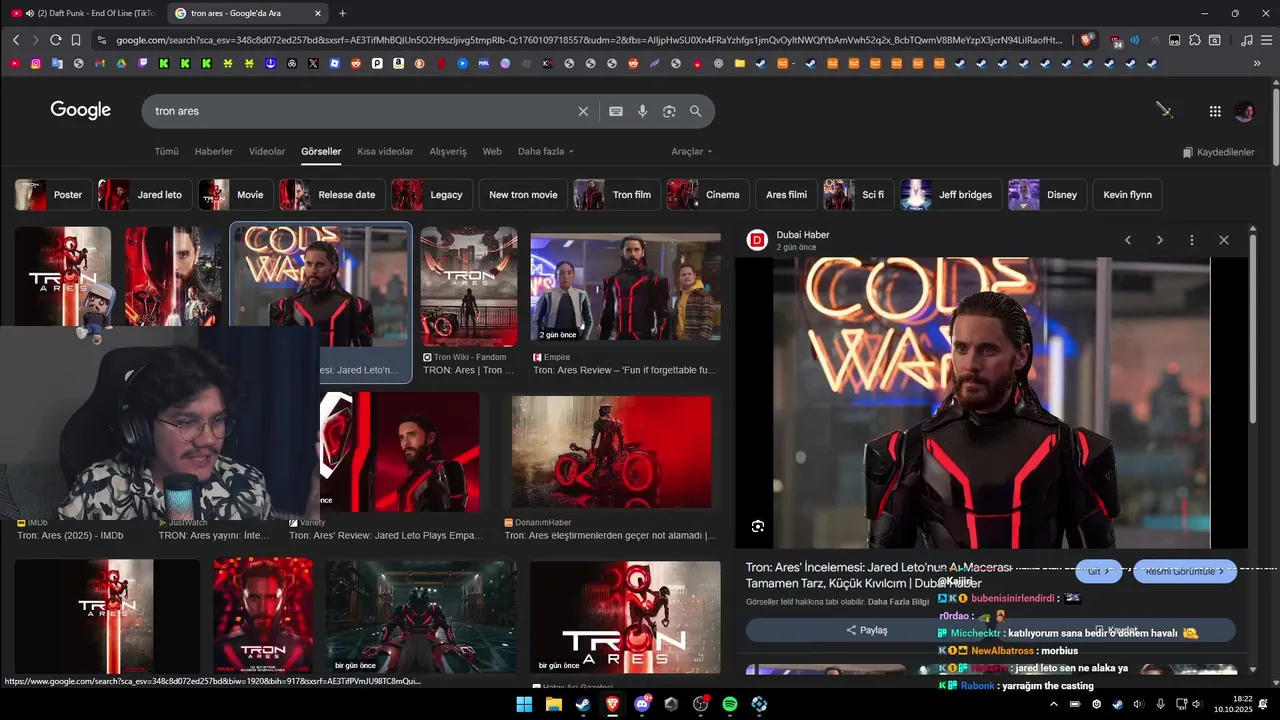The height and width of the screenshot is (720, 1280).
Task: Open the Brave main hamburger menu
Action: tap(1266, 40)
